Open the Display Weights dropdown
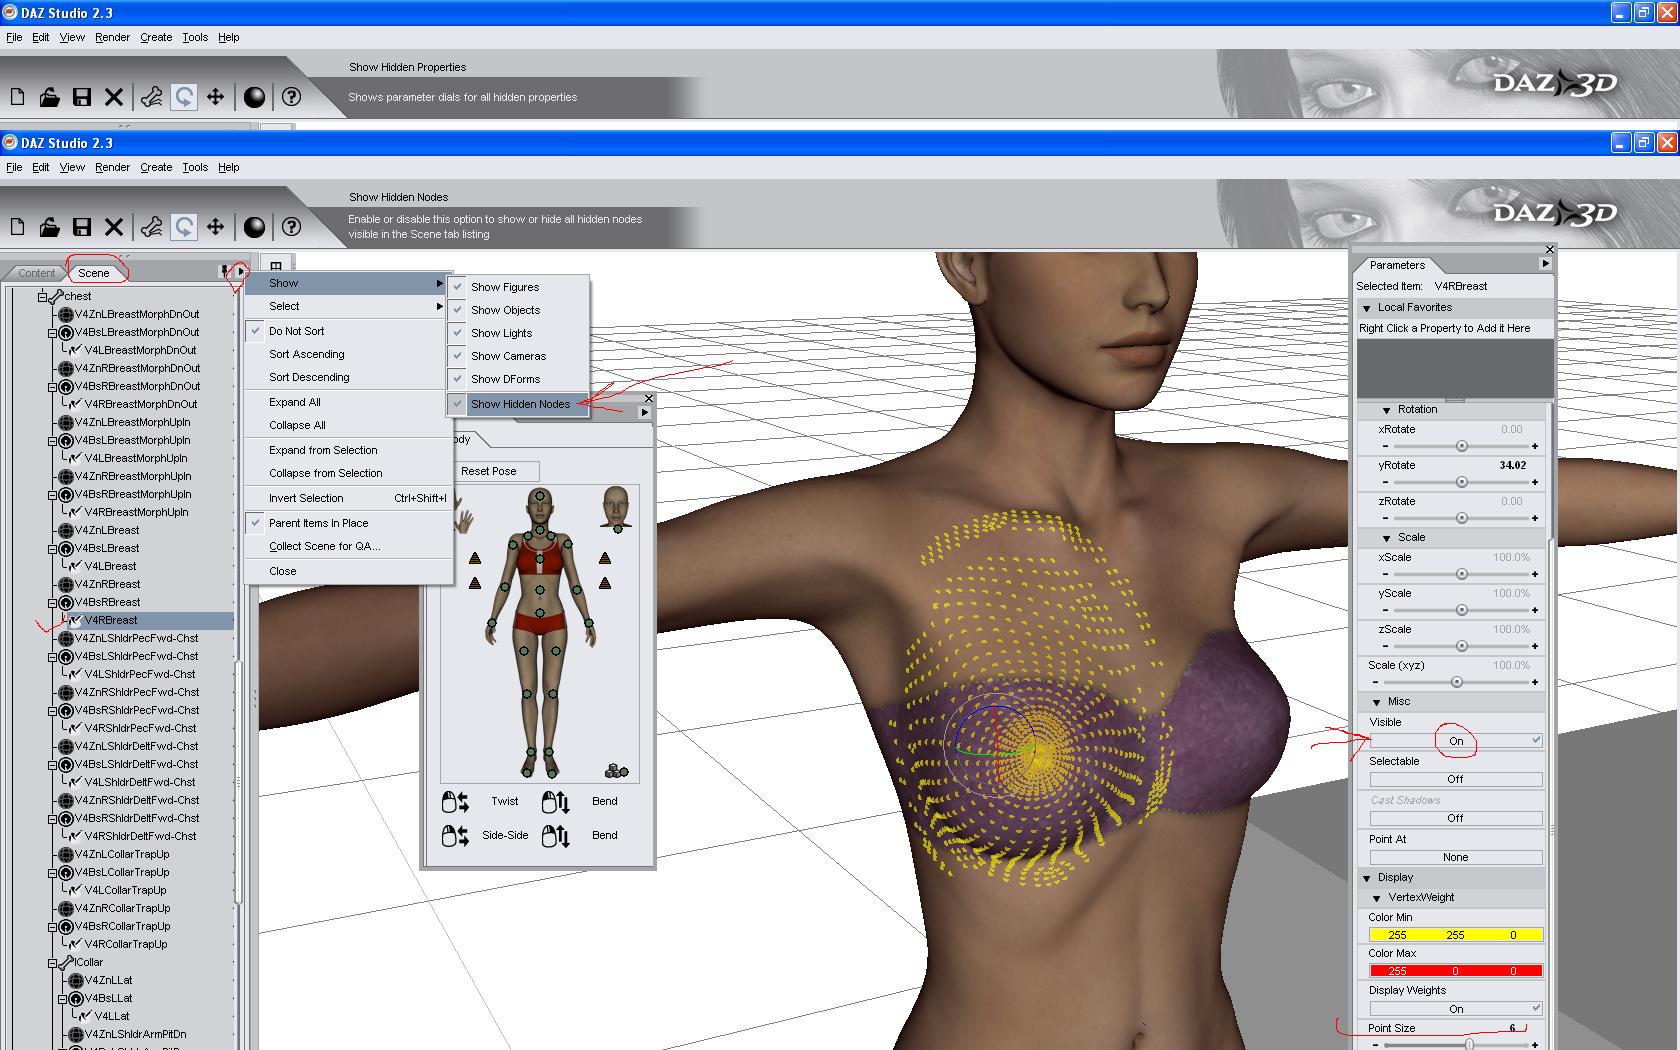 pyautogui.click(x=1455, y=1009)
